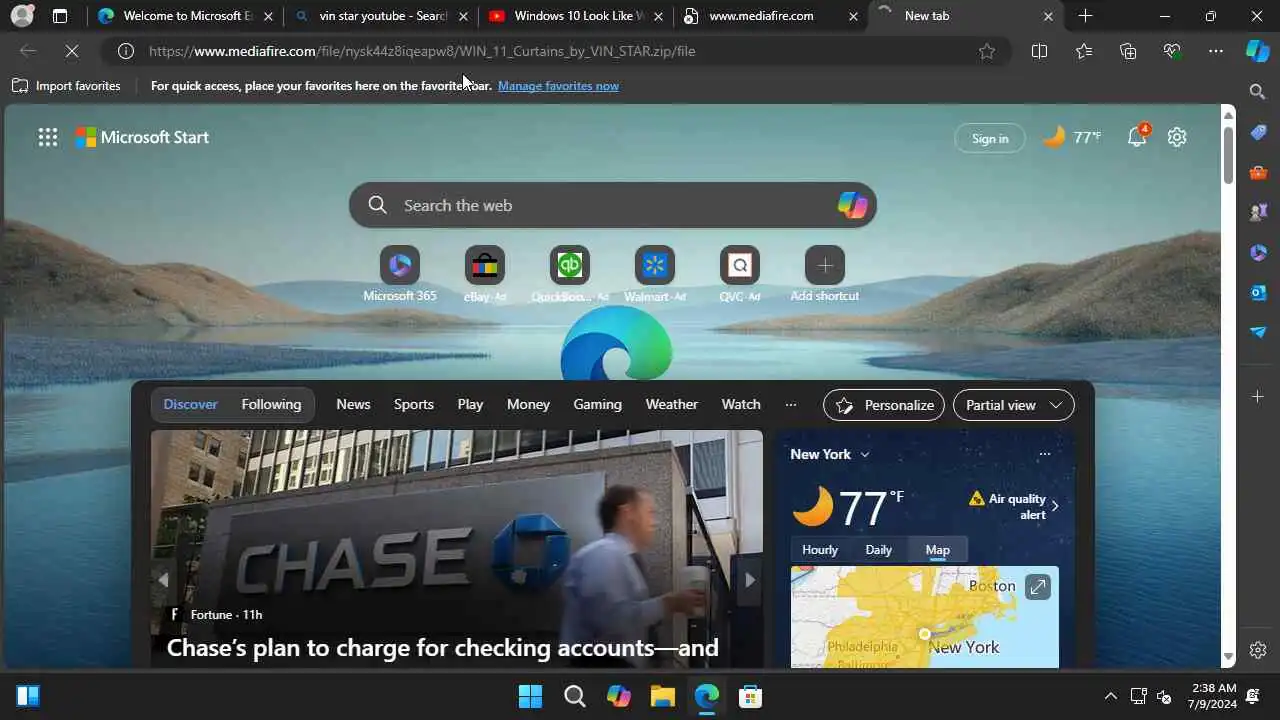Select the Discover feed tab
The width and height of the screenshot is (1280, 720).
pyautogui.click(x=190, y=404)
